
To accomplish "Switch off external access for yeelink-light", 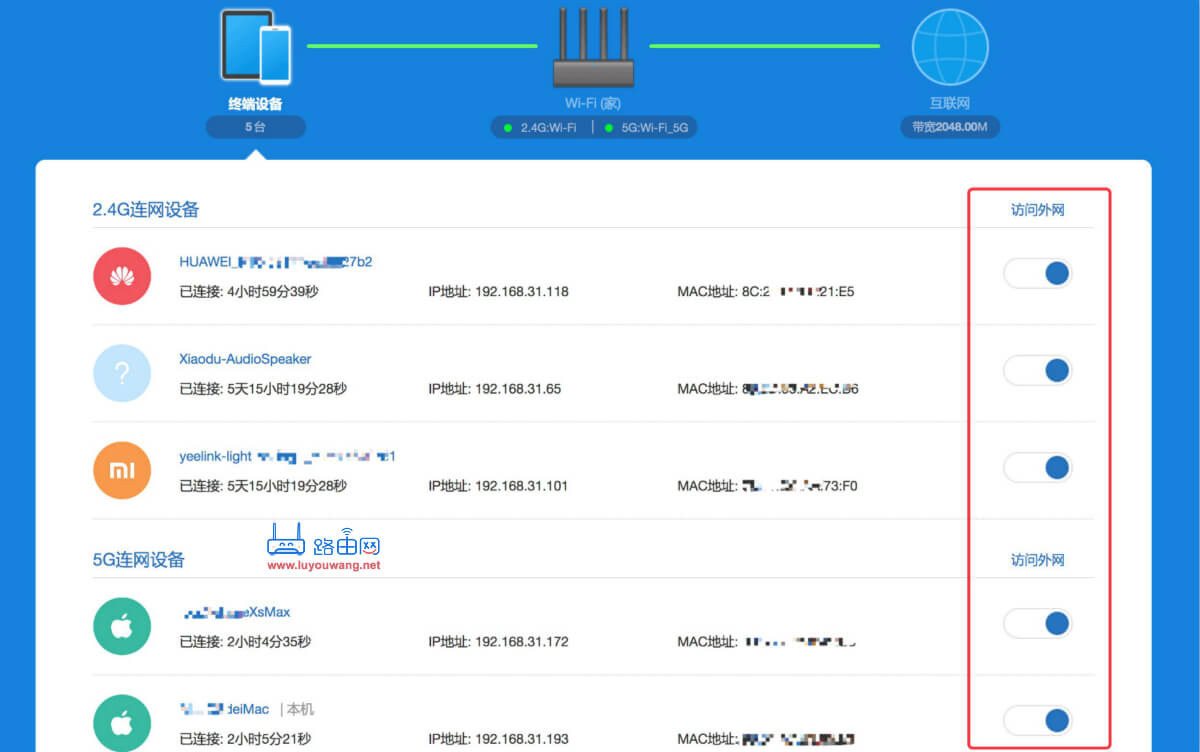I will coord(1038,467).
